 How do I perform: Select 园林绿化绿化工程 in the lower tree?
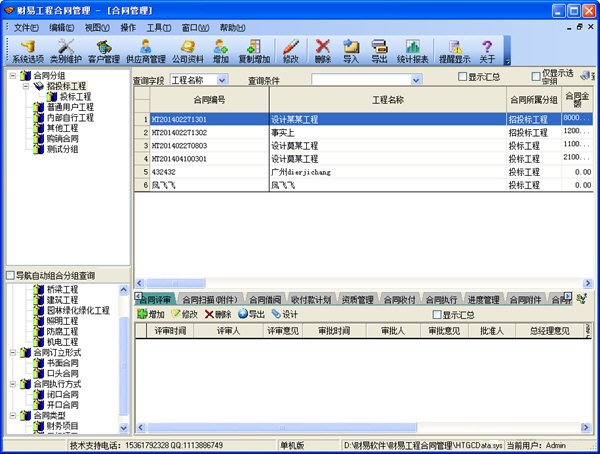[78, 310]
